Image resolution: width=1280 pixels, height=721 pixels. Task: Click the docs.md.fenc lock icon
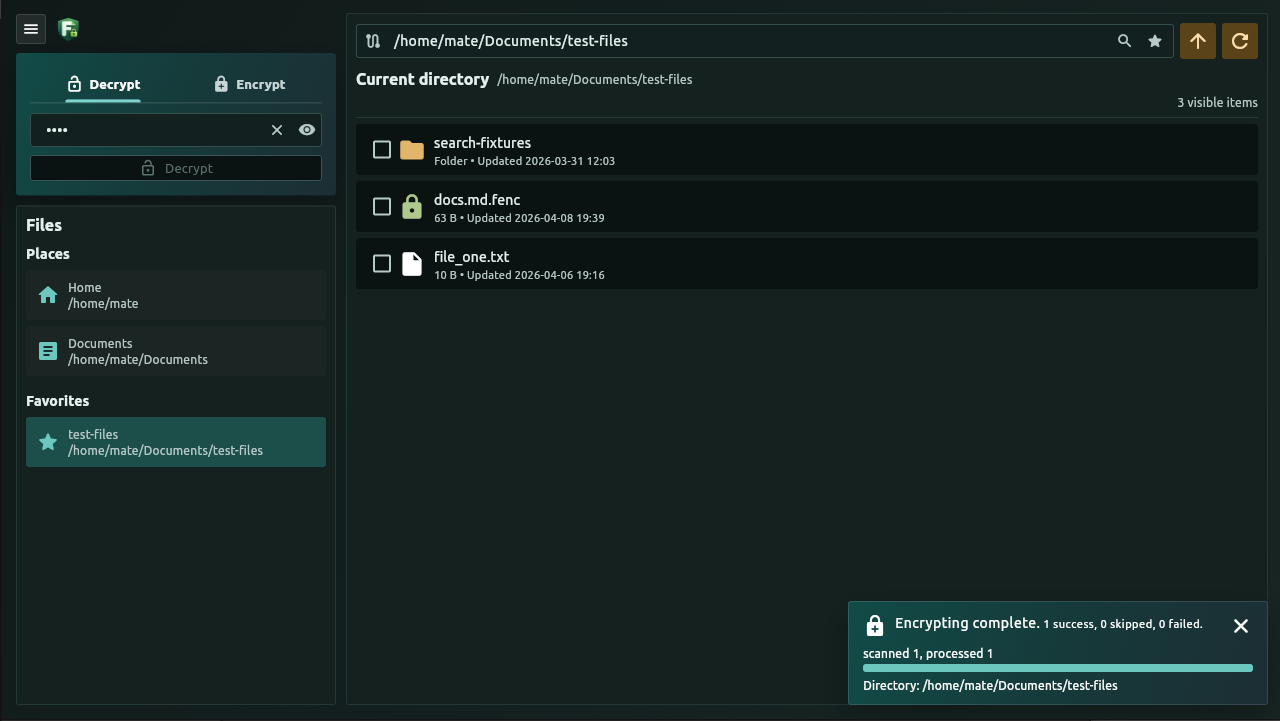tap(412, 206)
